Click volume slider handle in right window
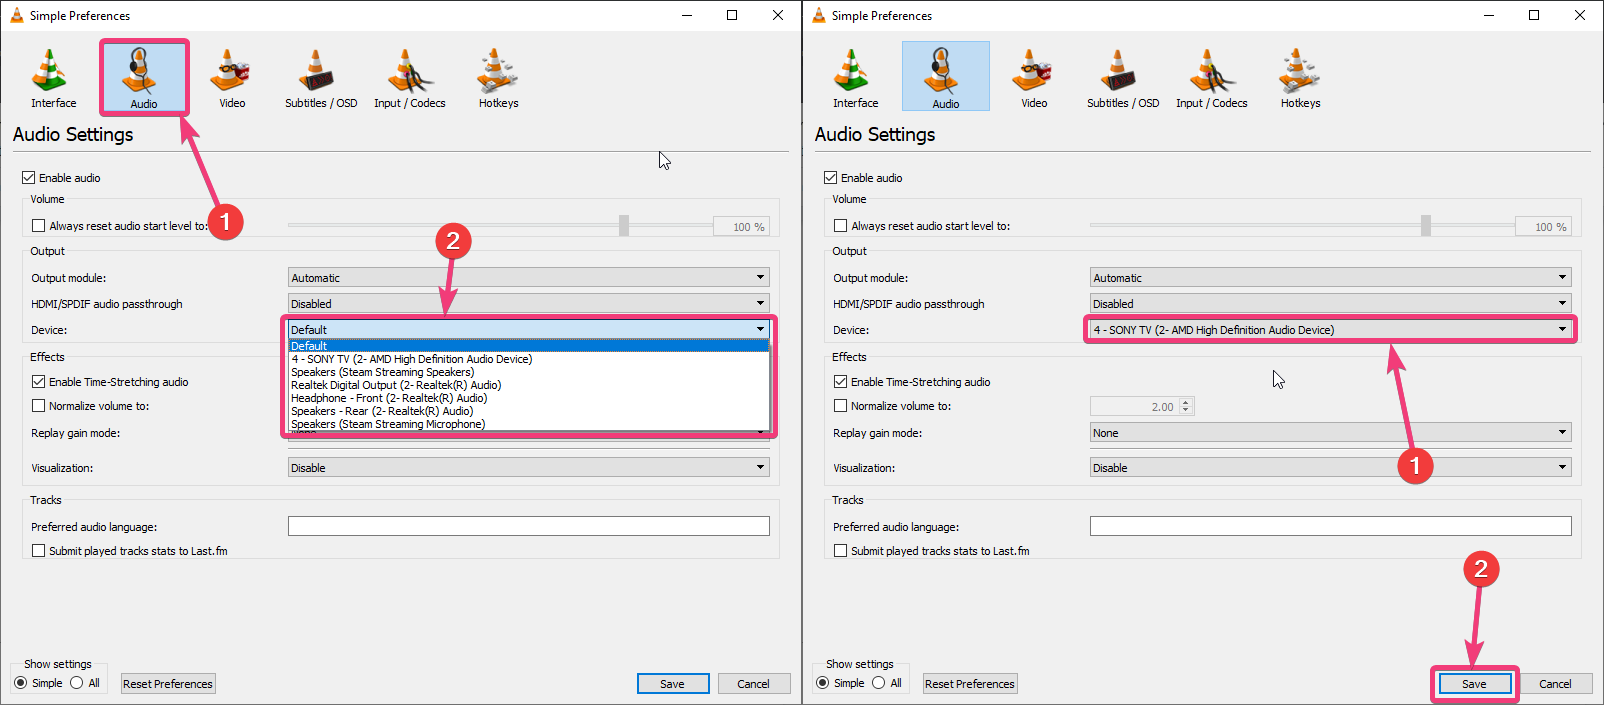 [x=1426, y=226]
